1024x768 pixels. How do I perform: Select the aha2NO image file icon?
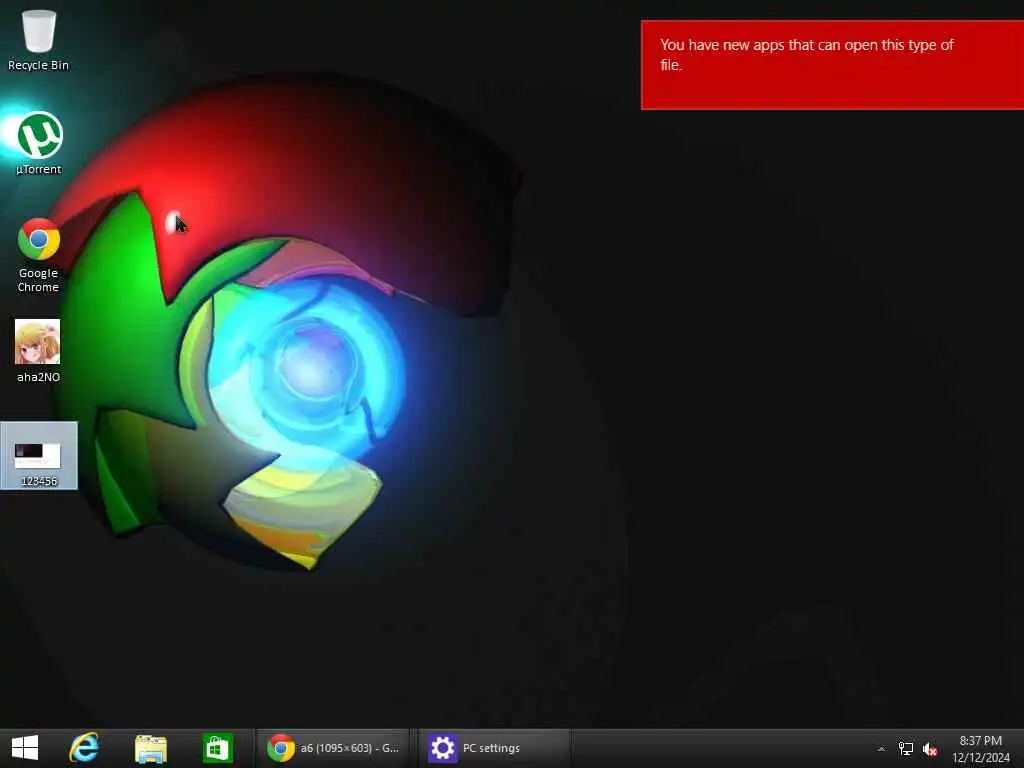coord(38,351)
